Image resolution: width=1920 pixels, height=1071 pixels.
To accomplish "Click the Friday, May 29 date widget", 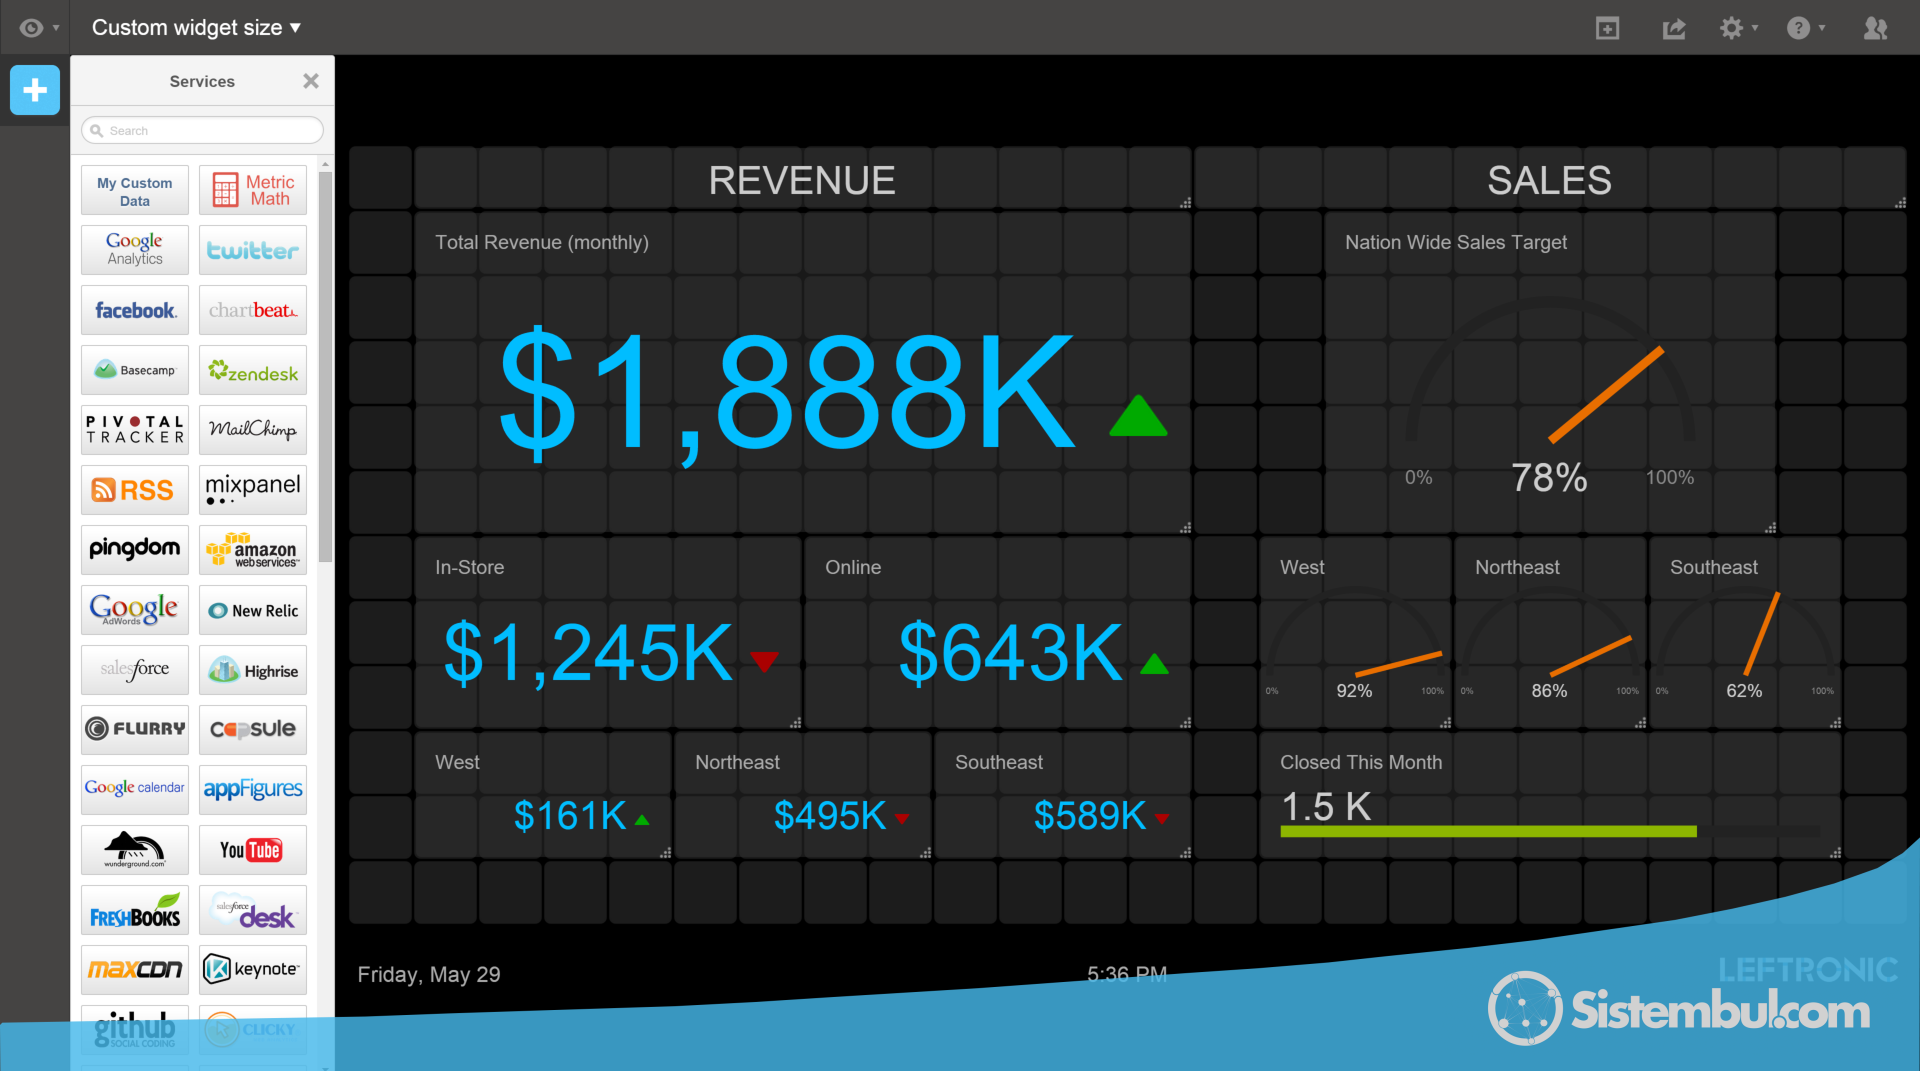I will pos(429,974).
